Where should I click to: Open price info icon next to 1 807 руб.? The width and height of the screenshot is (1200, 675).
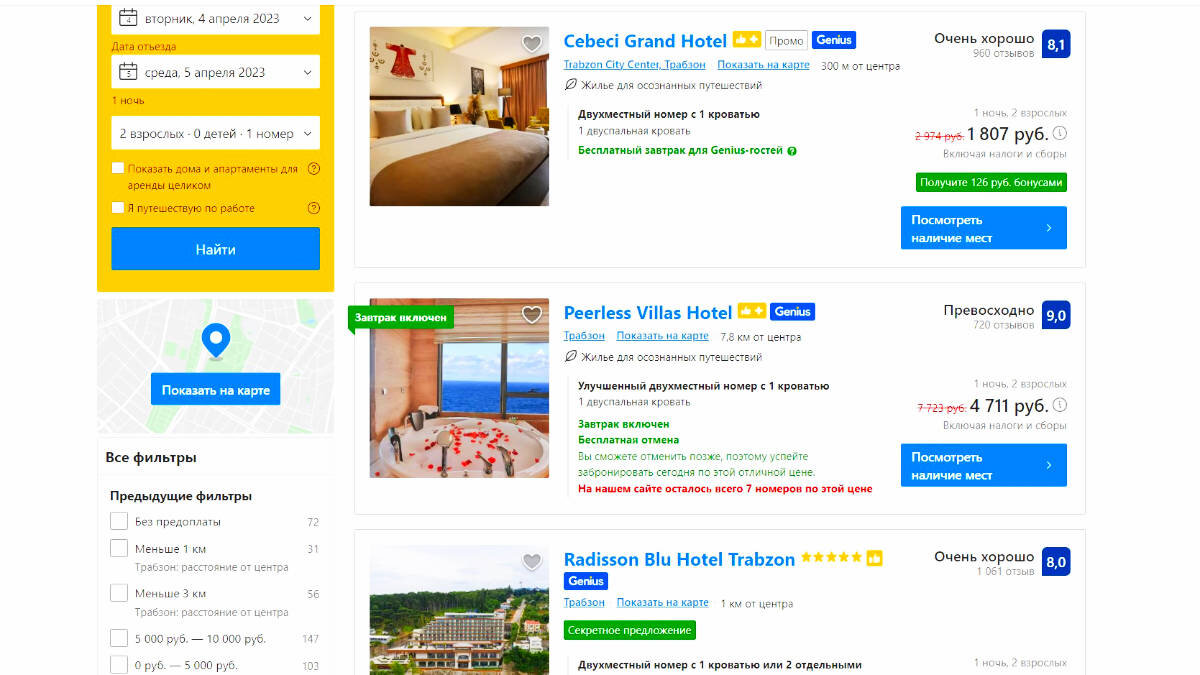point(1060,133)
